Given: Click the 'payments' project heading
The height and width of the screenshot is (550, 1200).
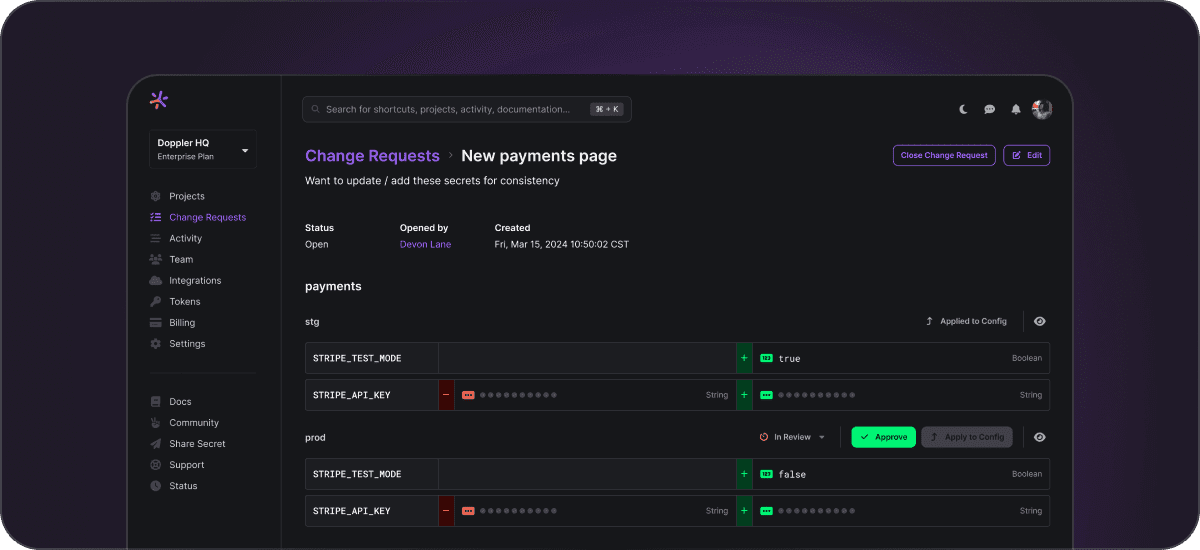Looking at the screenshot, I should [x=333, y=286].
